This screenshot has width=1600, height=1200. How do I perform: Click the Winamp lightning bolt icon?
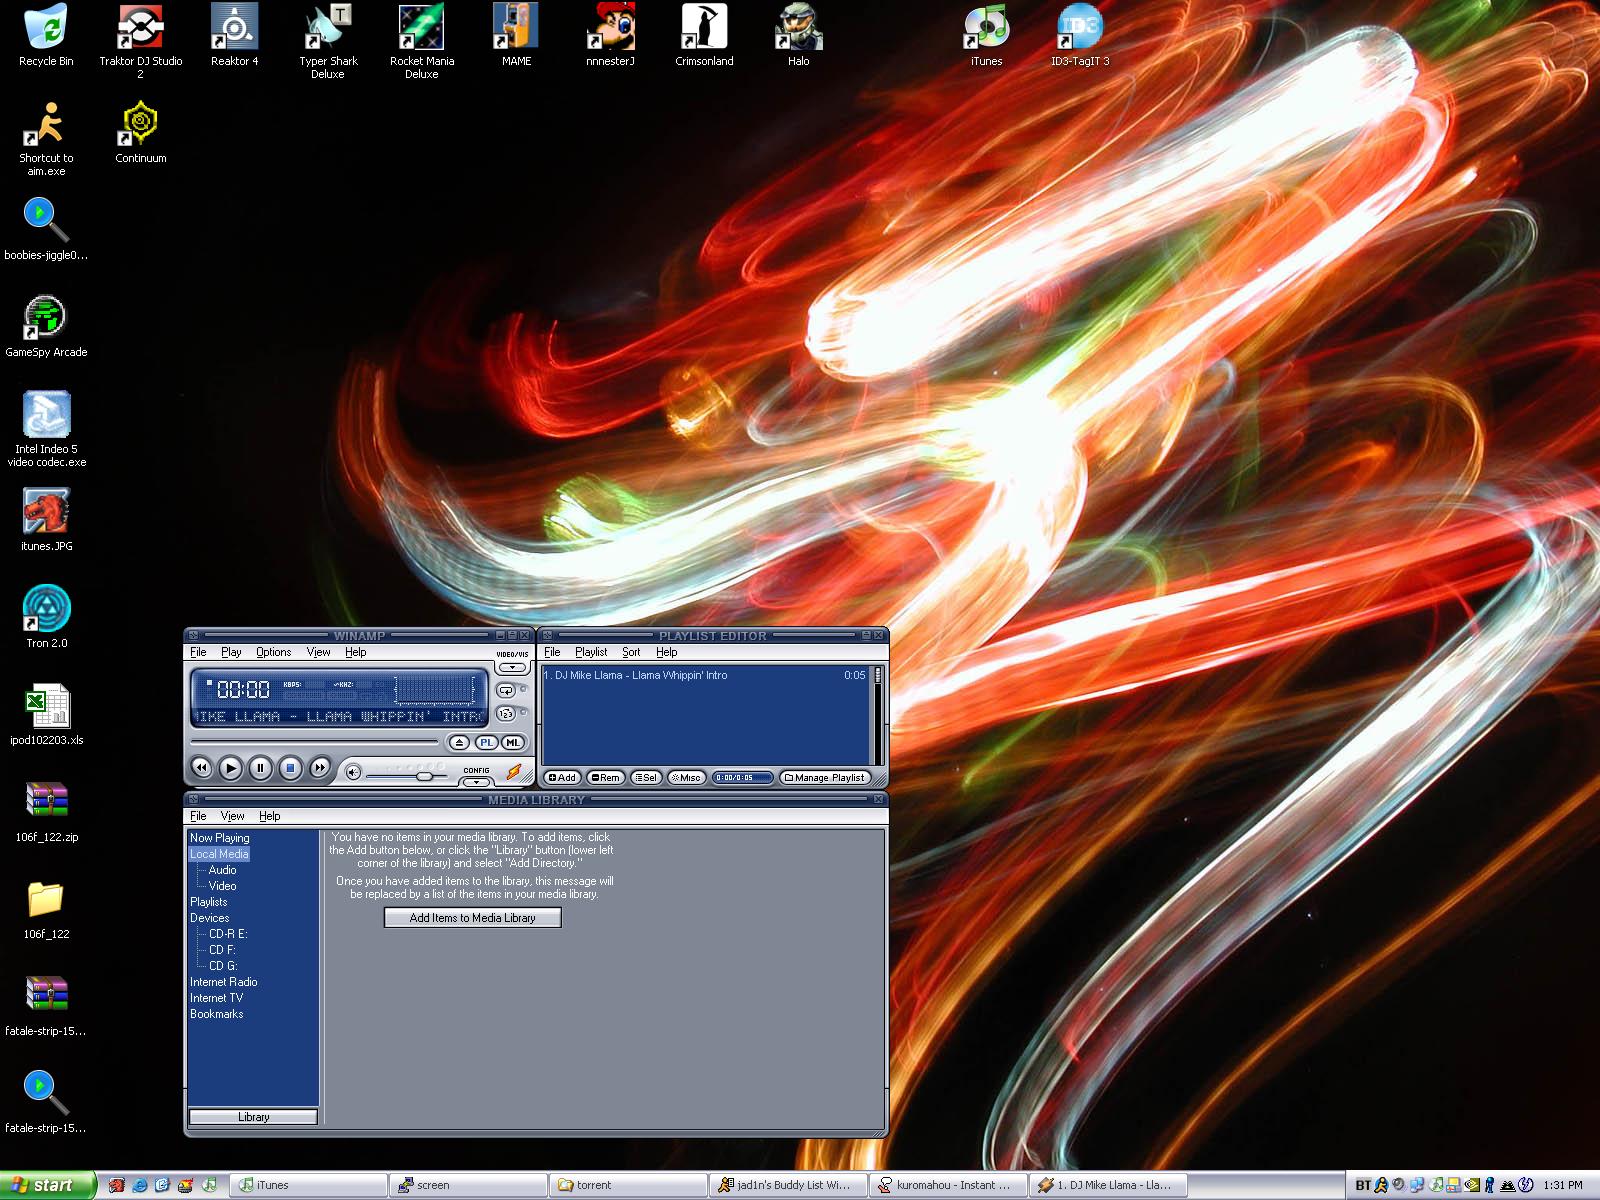[514, 771]
